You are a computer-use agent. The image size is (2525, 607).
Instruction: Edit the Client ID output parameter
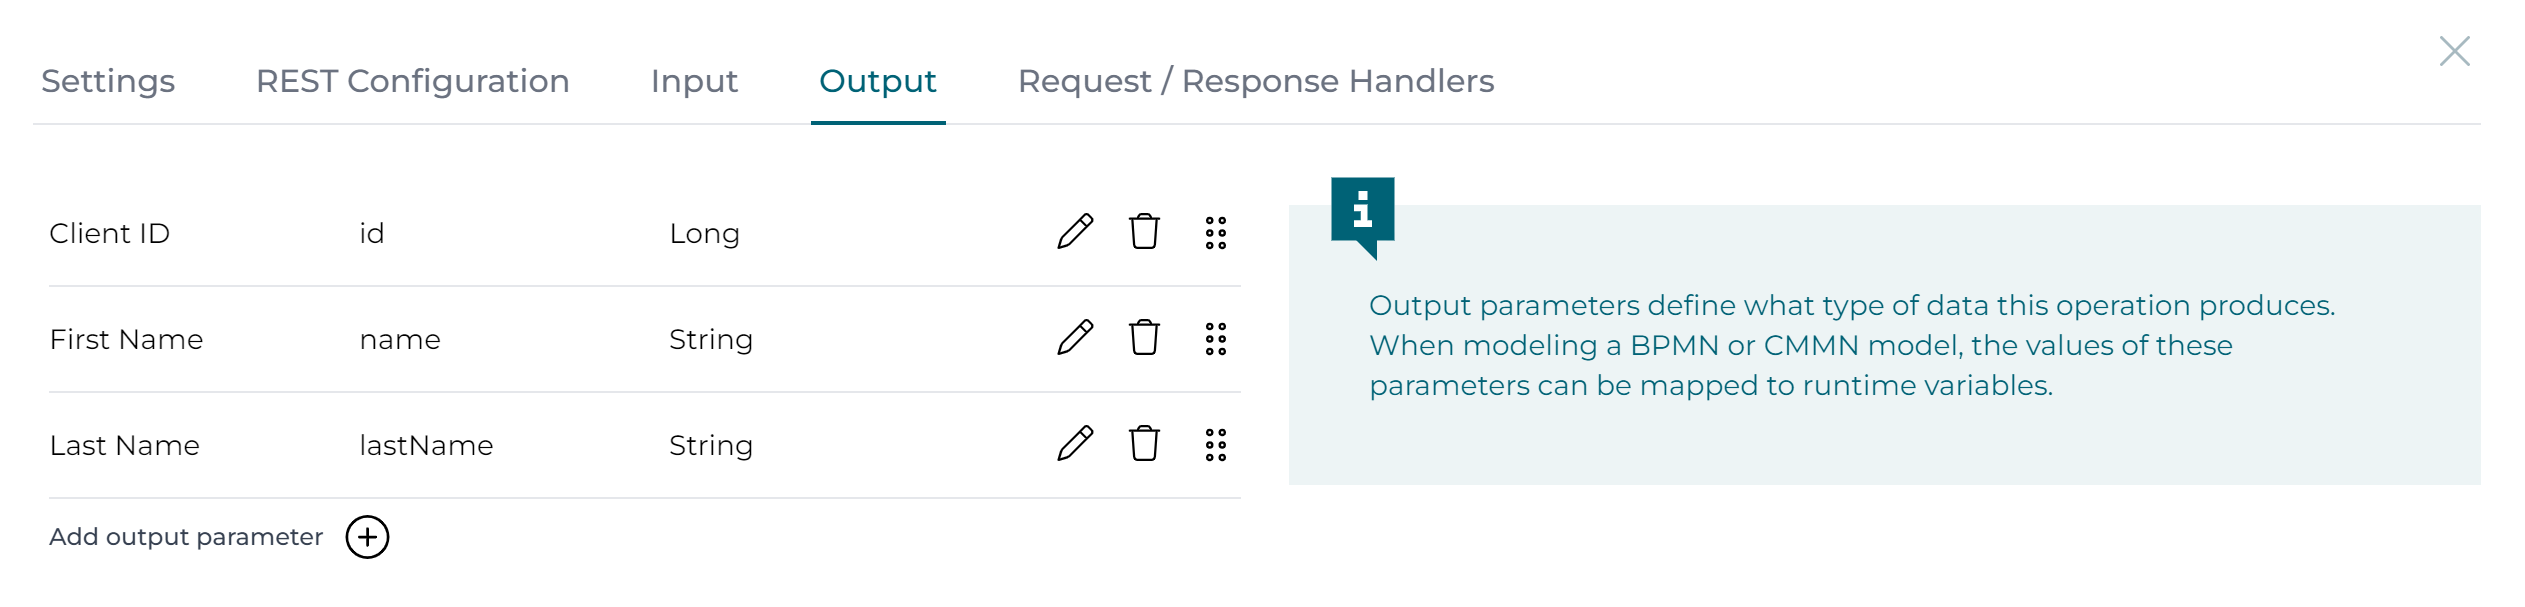click(1075, 232)
